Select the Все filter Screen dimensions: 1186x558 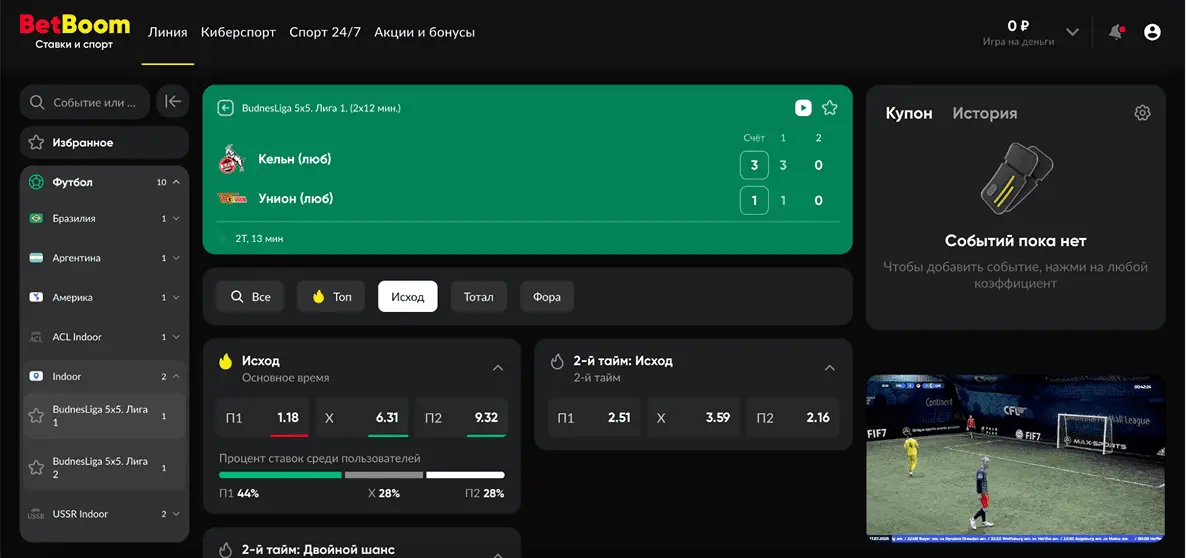(x=250, y=297)
